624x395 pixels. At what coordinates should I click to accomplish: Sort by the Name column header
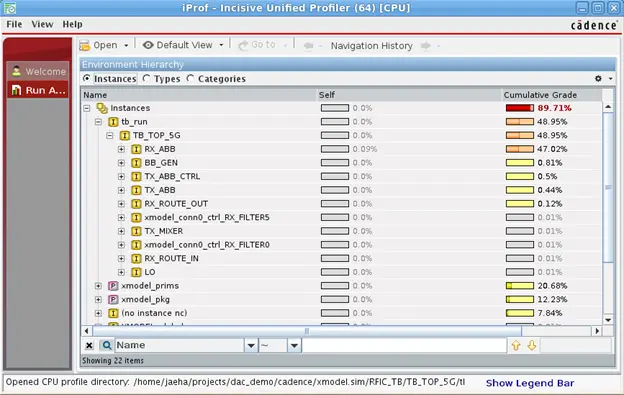pos(199,95)
